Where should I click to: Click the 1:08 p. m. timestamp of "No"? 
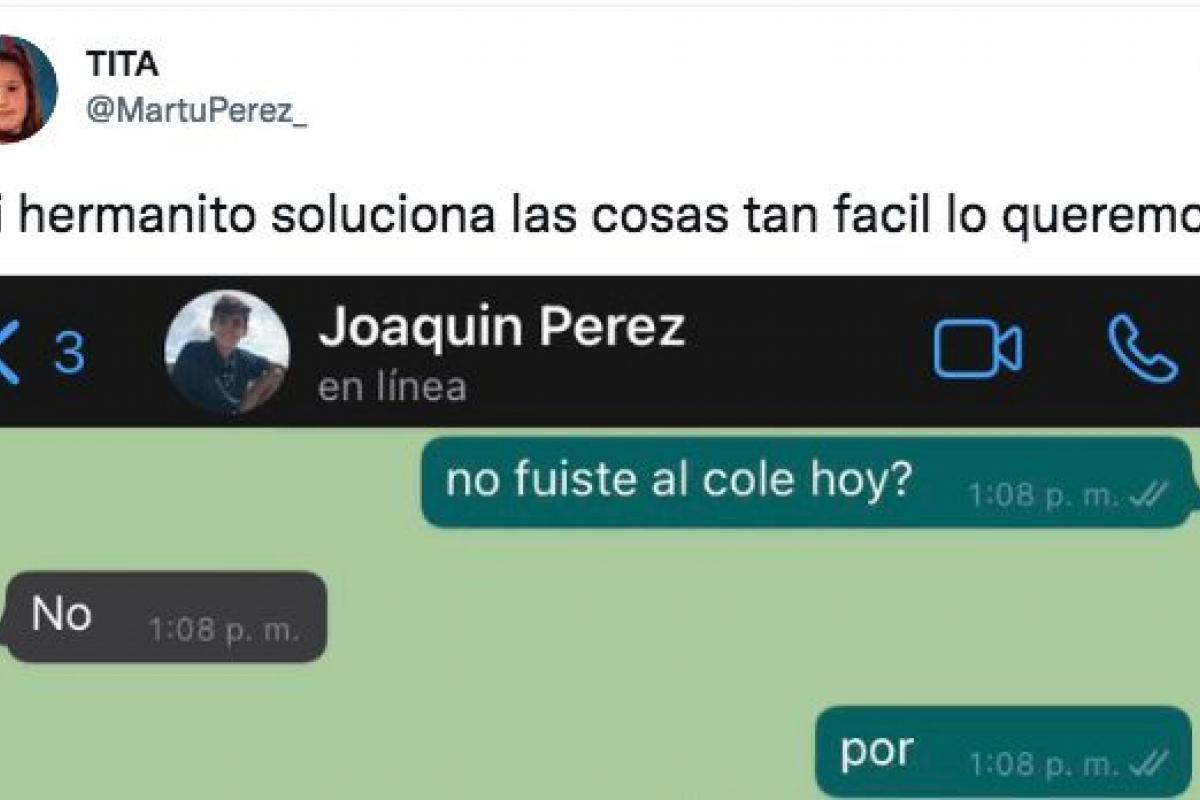point(223,631)
